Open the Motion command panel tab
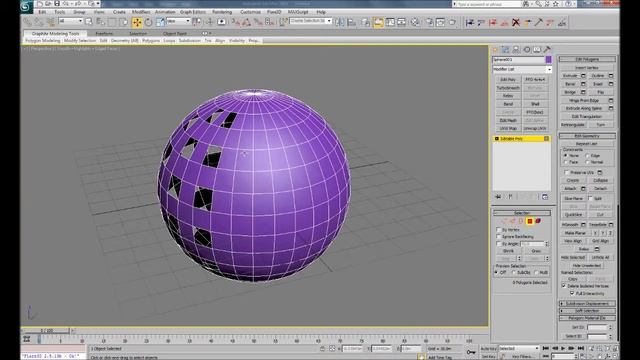Image resolution: width=640 pixels, height=360 pixels. pos(527,49)
